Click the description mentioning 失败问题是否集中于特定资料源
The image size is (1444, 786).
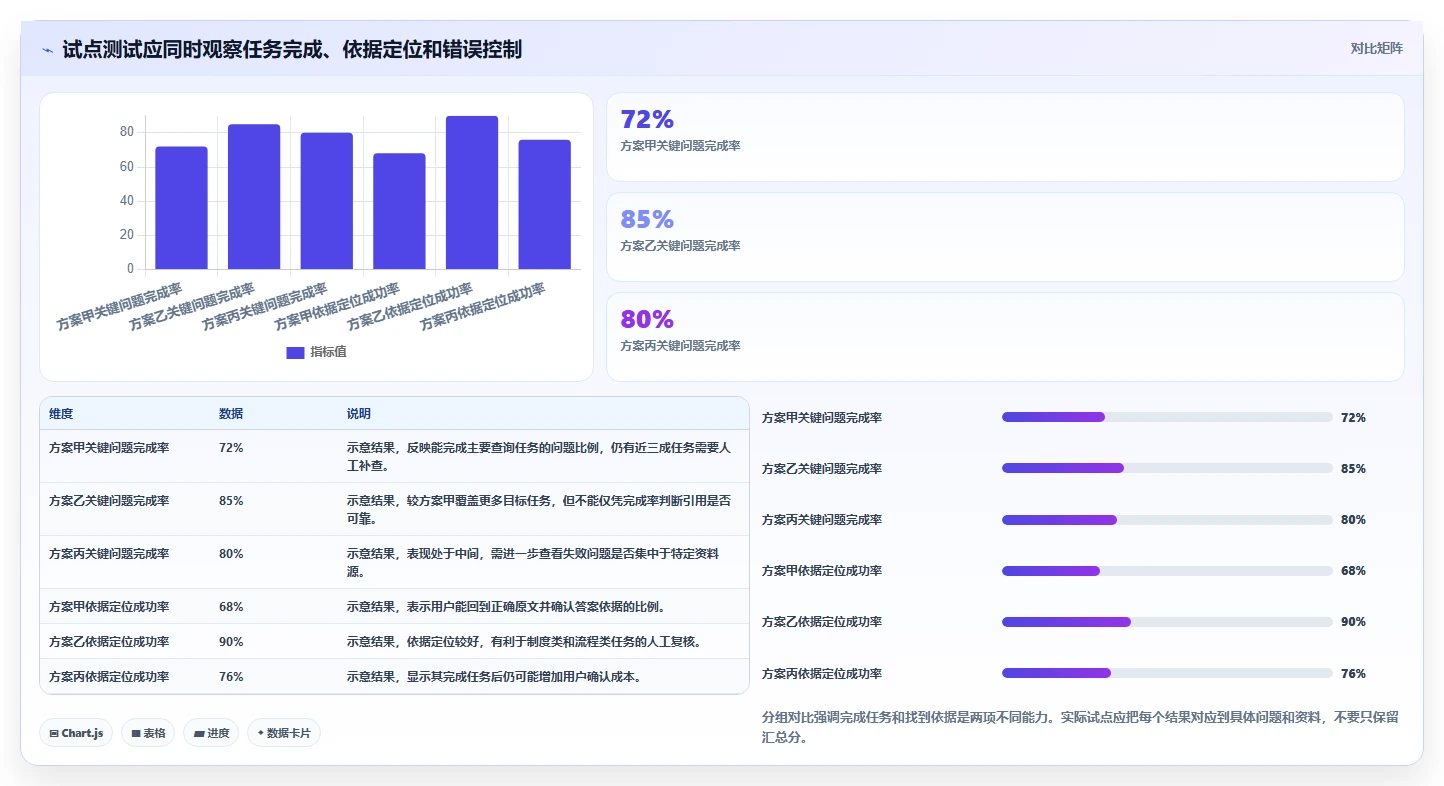tap(533, 563)
